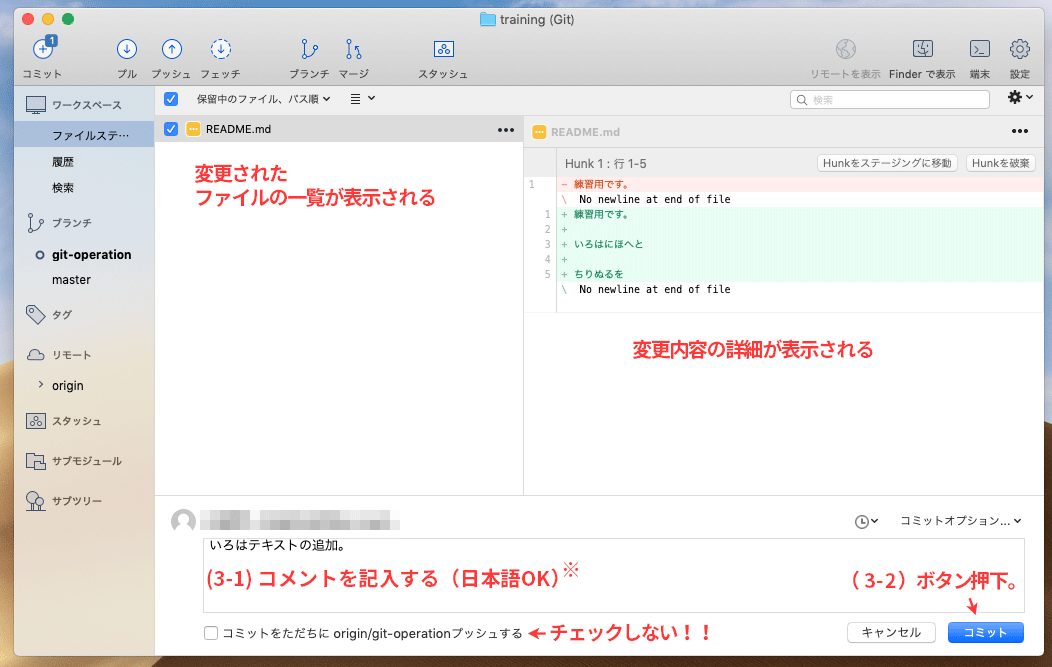
Task: Open the コミット toolbar icon with badge
Action: click(x=44, y=48)
